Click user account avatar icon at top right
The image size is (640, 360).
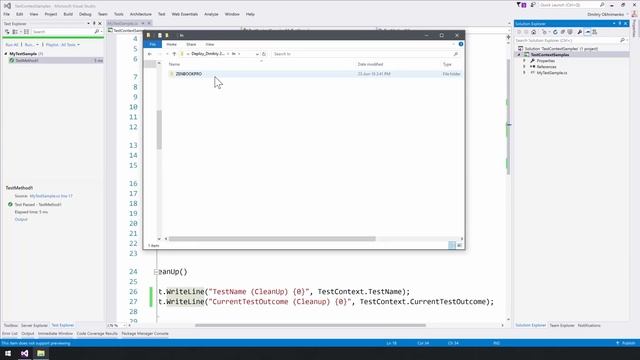pos(634,14)
